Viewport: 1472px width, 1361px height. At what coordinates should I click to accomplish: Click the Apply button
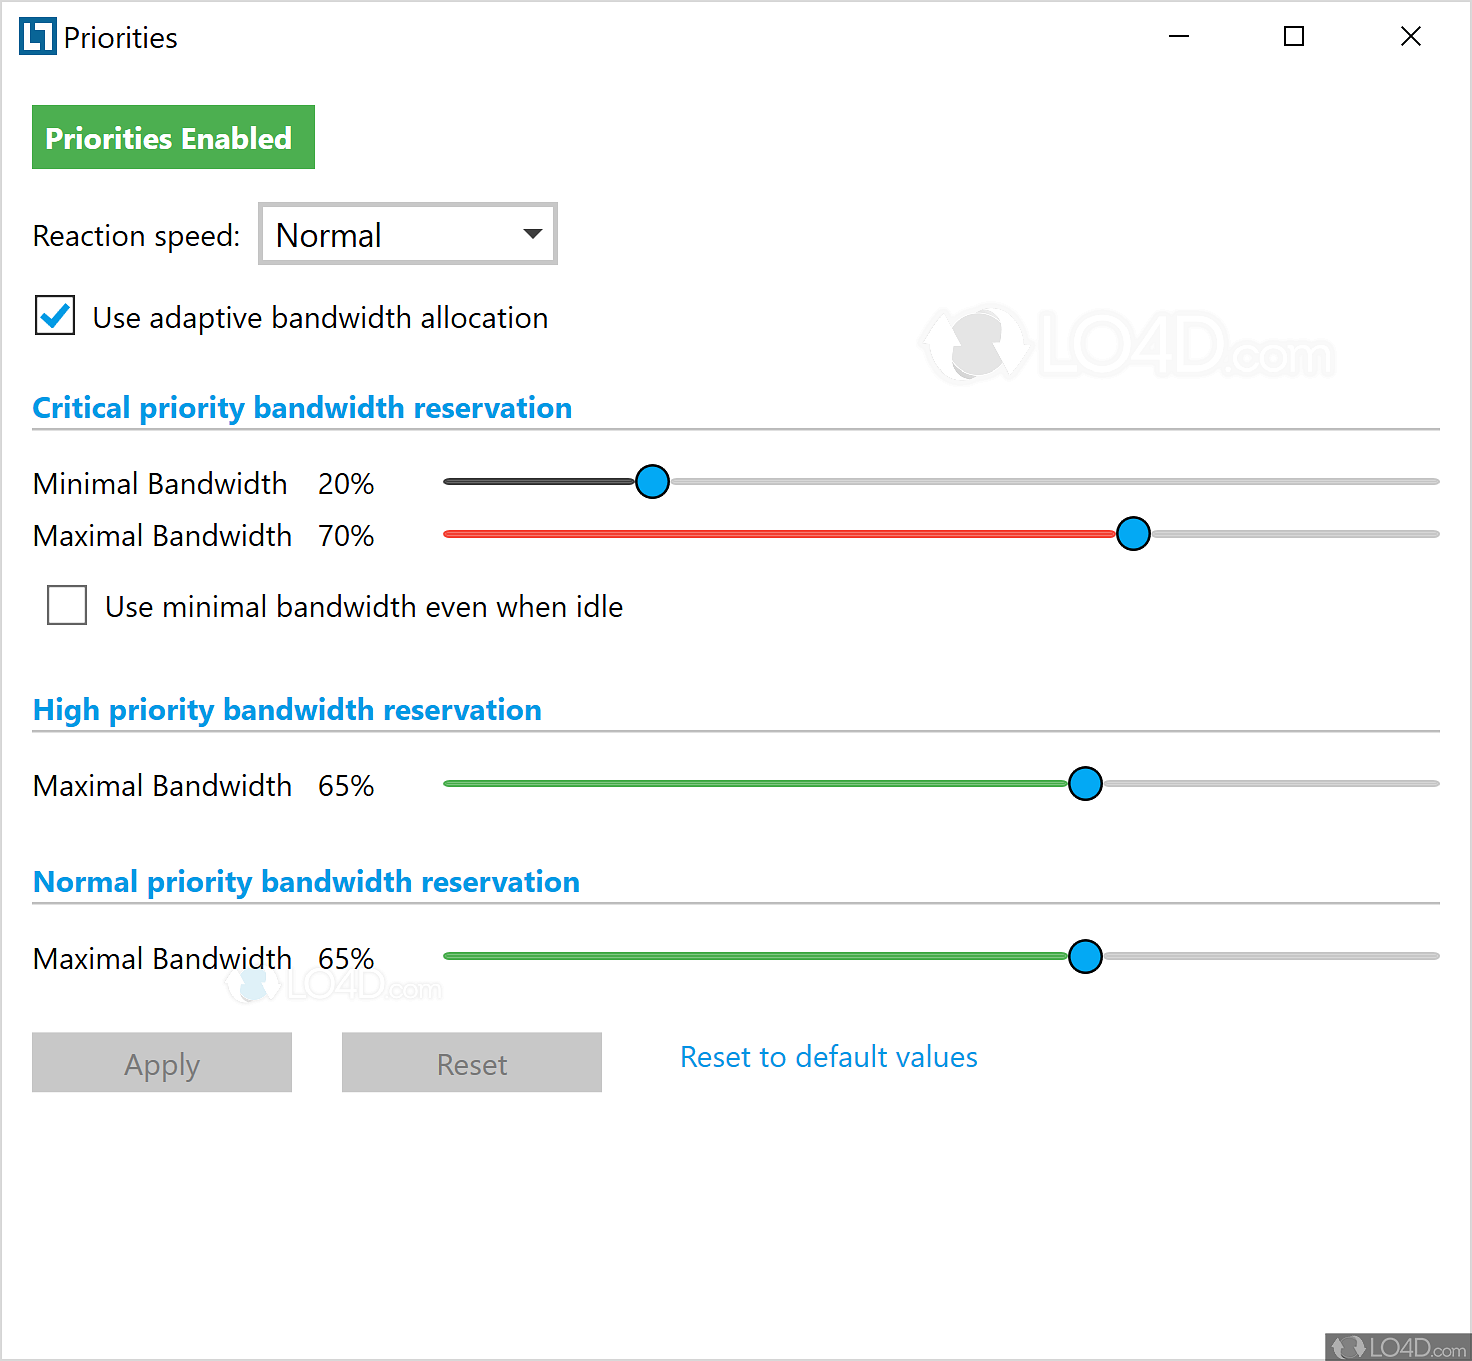pyautogui.click(x=161, y=1063)
